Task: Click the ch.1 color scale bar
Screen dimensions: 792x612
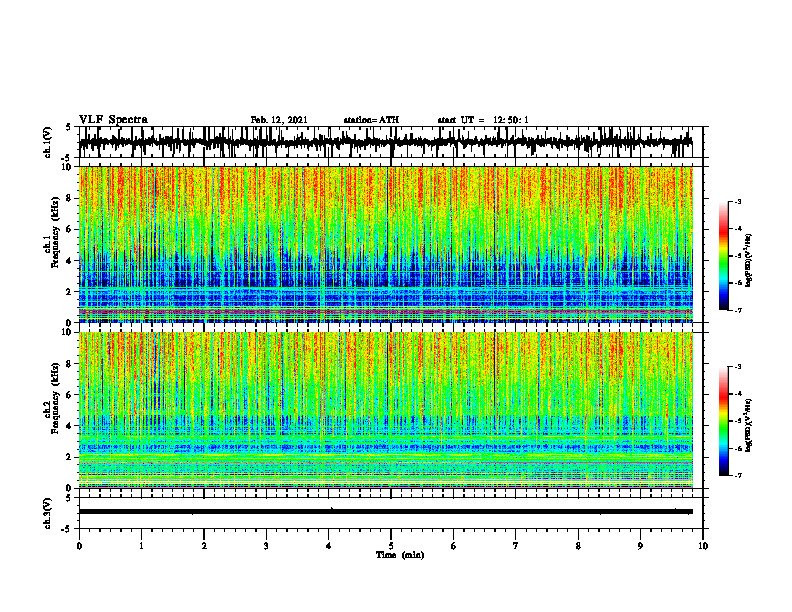Action: click(724, 256)
